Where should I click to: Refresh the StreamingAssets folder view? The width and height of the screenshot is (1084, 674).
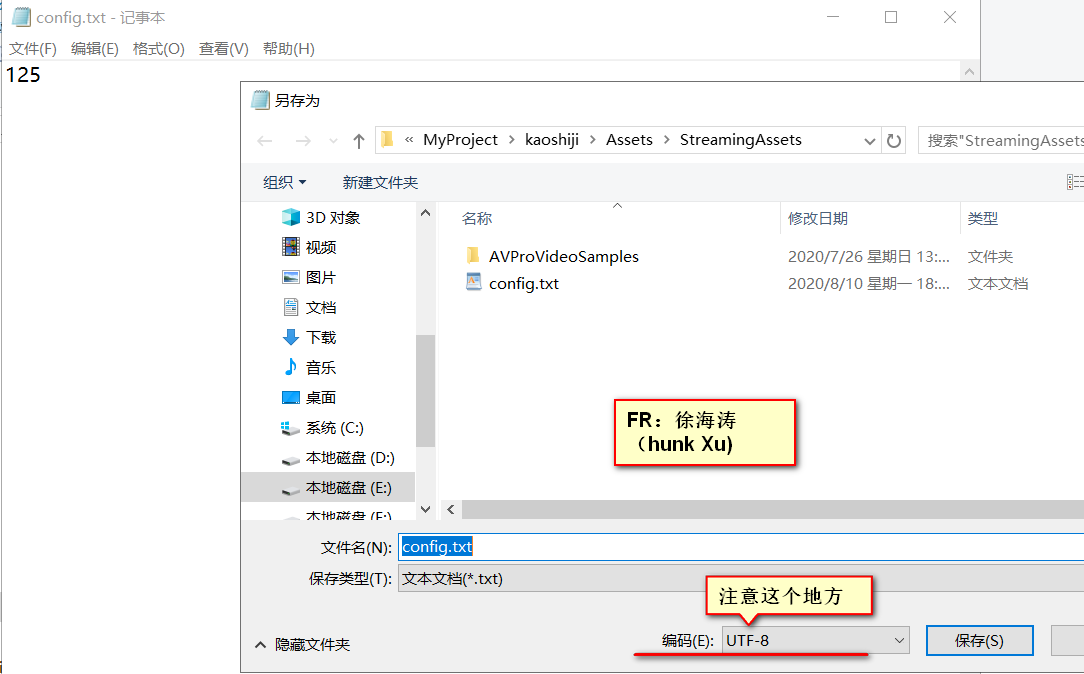point(893,140)
